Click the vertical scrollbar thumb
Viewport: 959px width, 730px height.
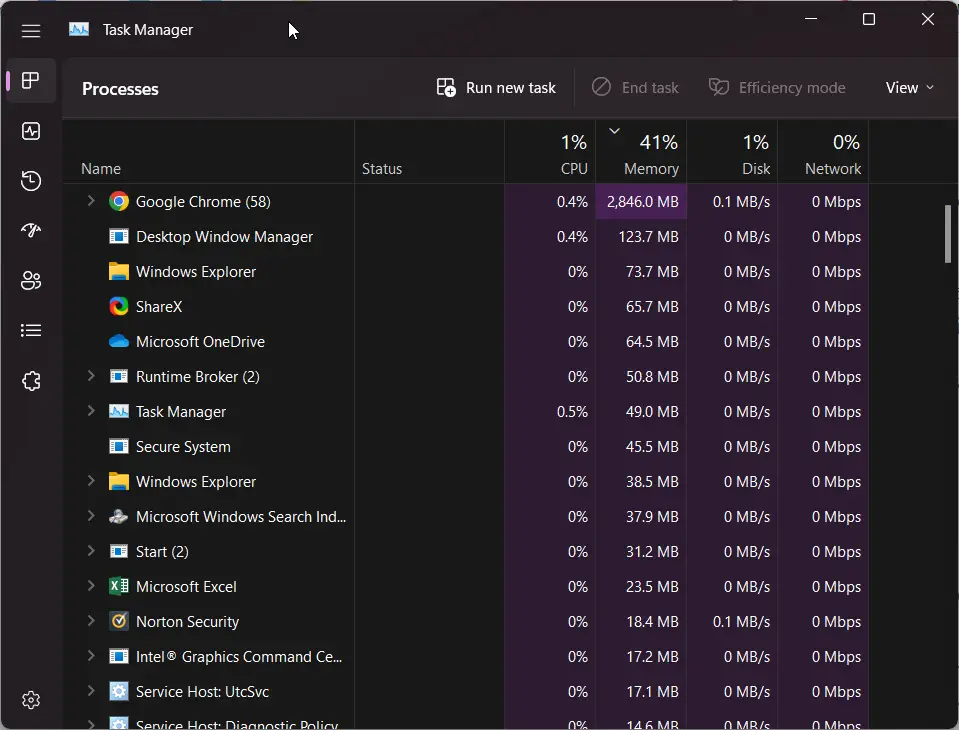click(948, 234)
